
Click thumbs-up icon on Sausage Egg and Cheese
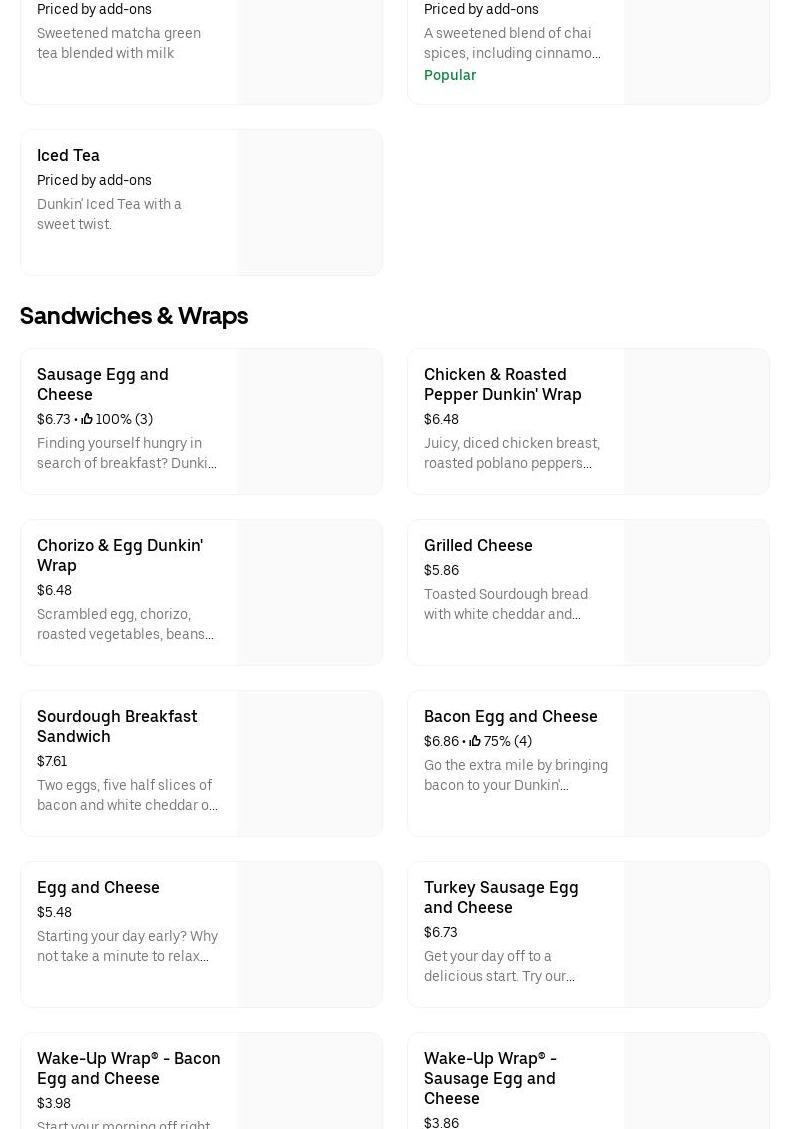coord(87,420)
